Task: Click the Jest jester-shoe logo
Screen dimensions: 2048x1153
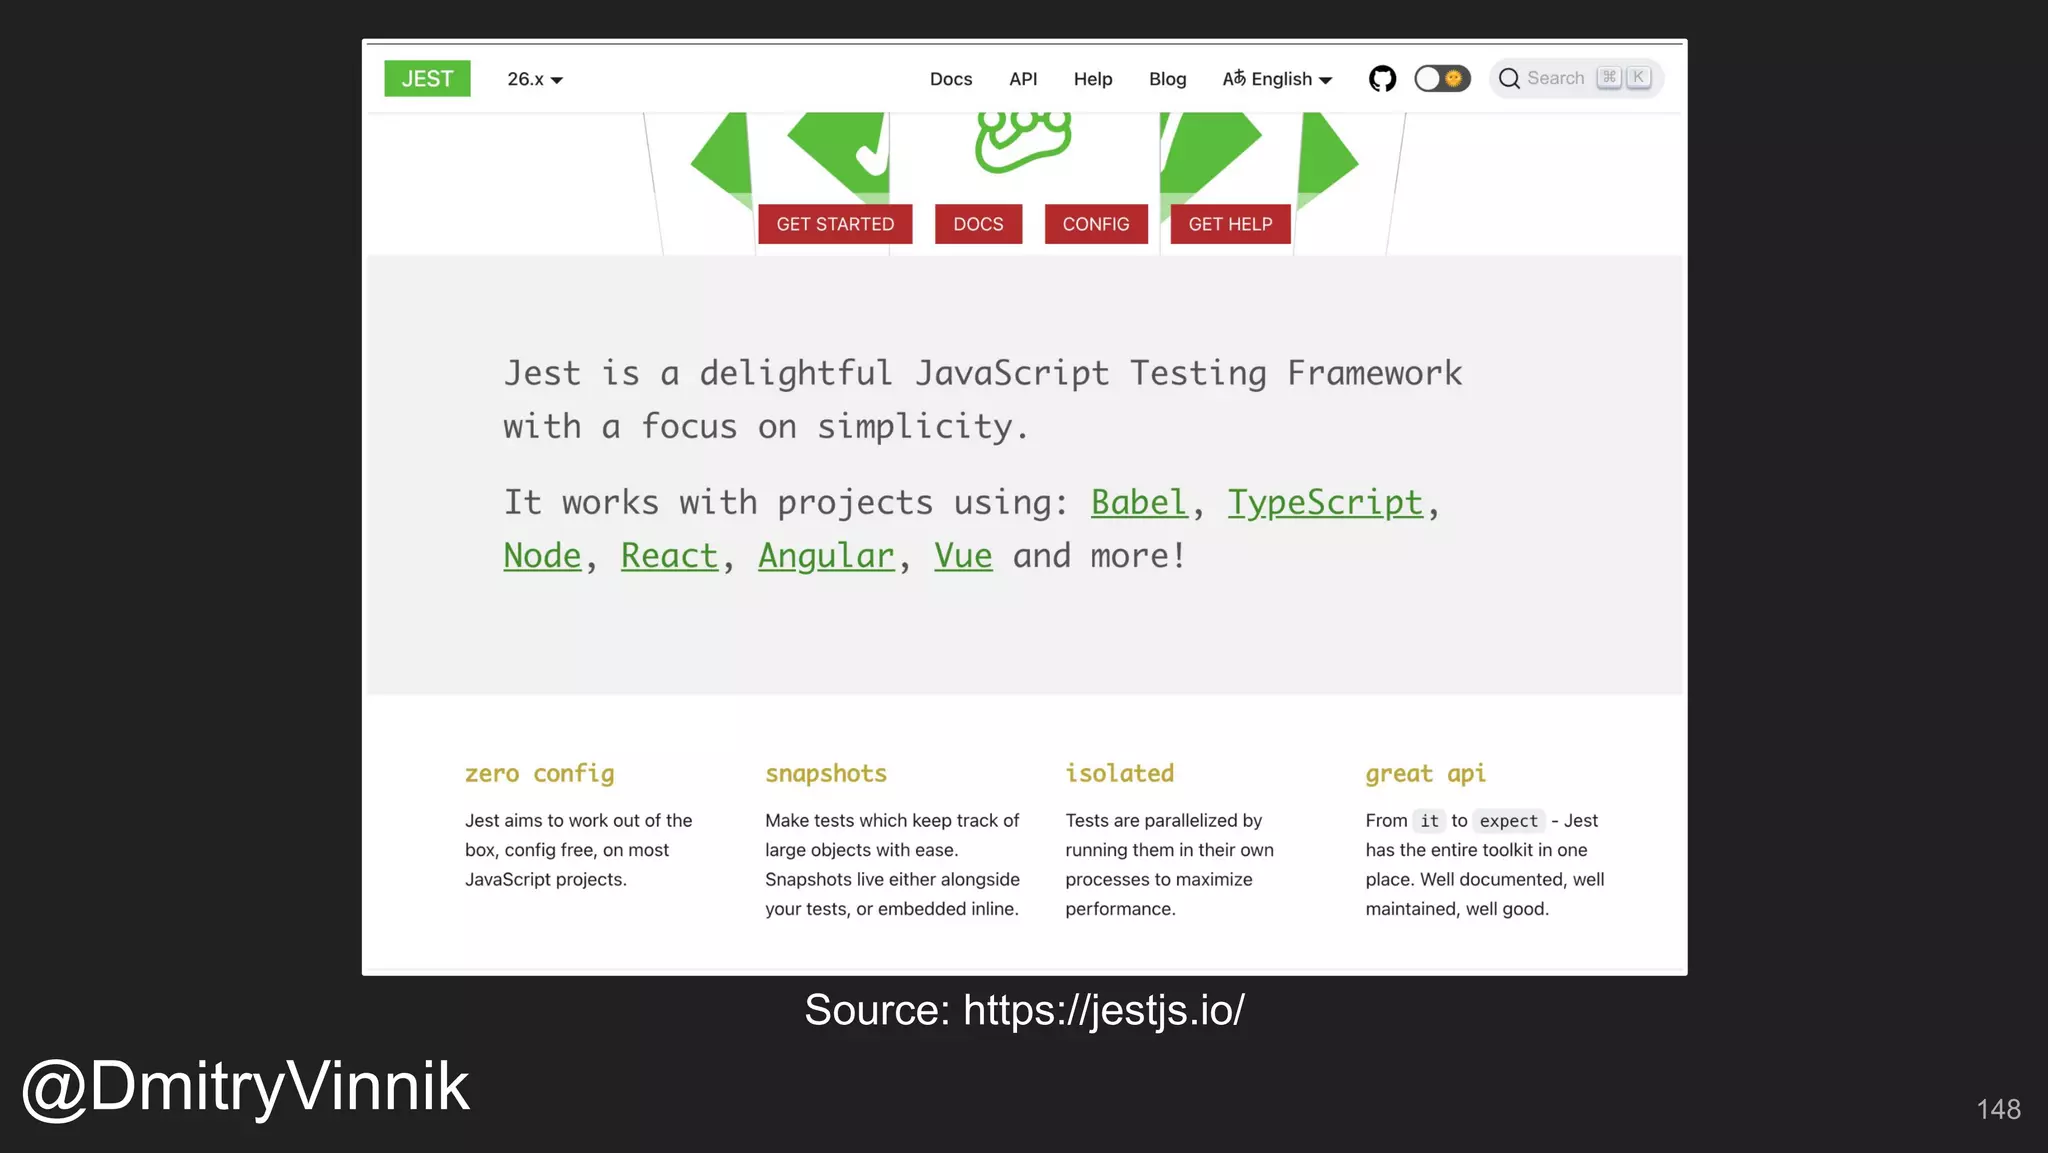Action: [1023, 141]
